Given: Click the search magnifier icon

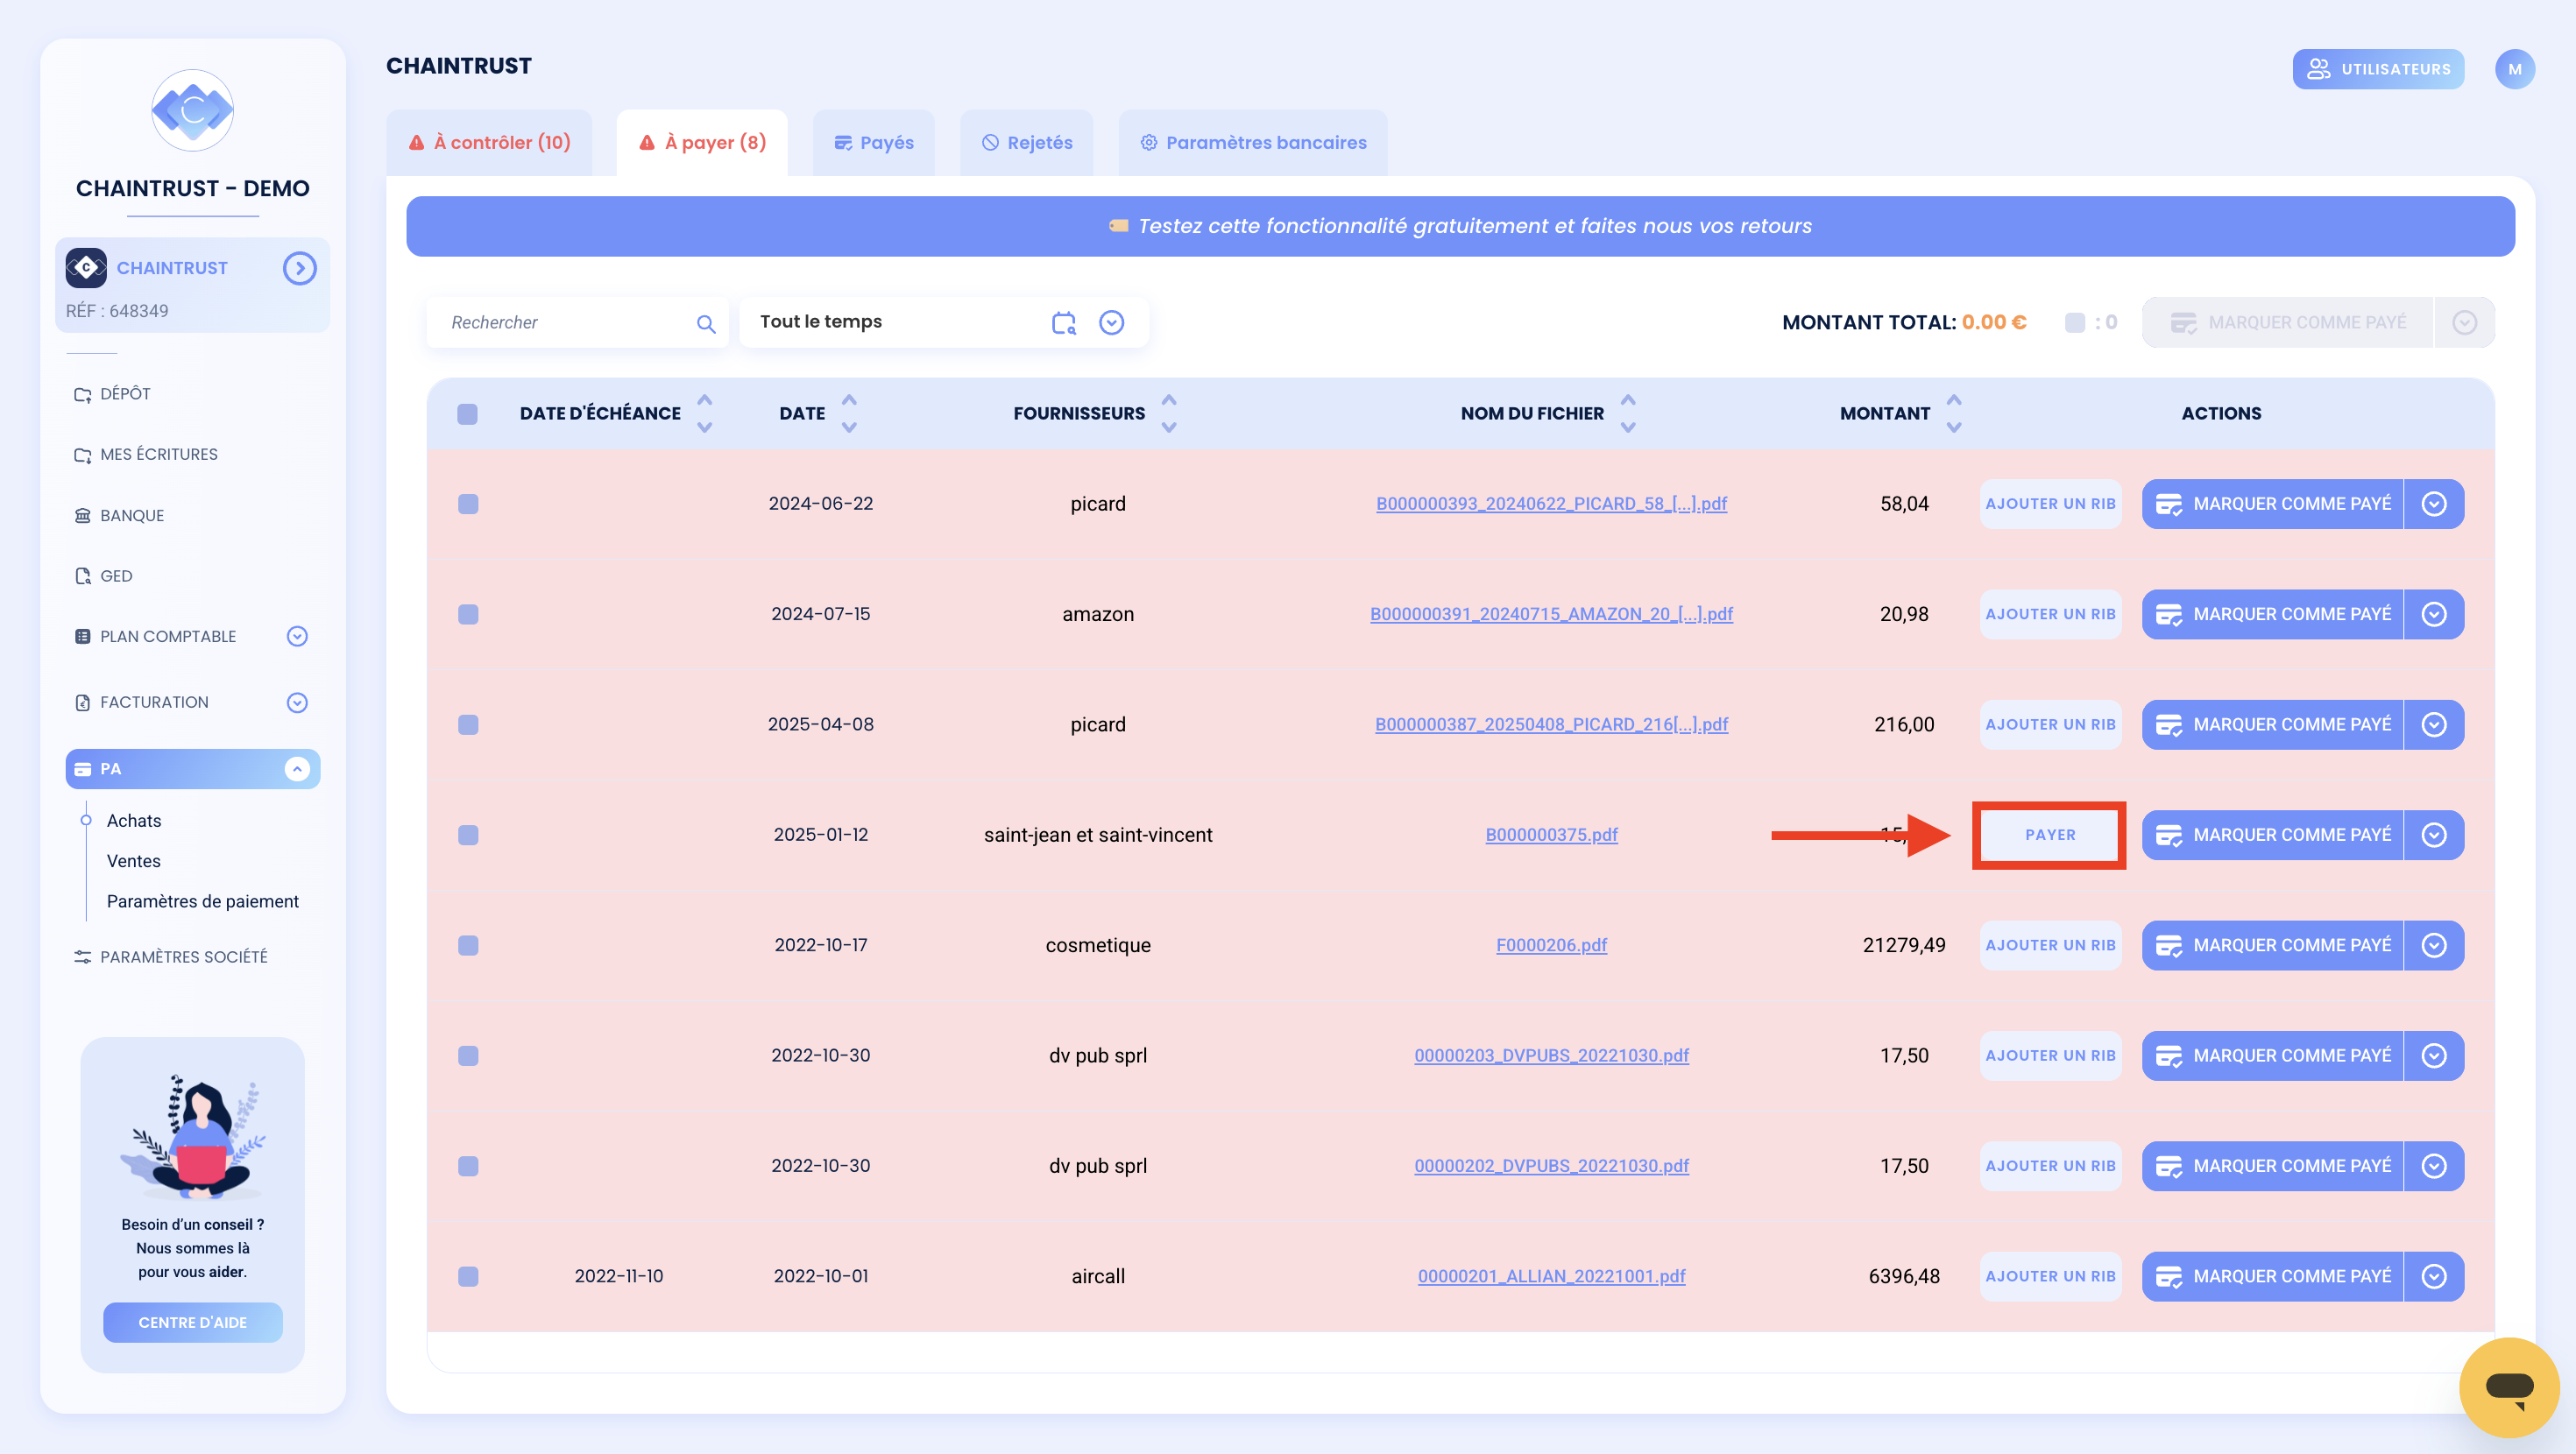Looking at the screenshot, I should click(706, 323).
